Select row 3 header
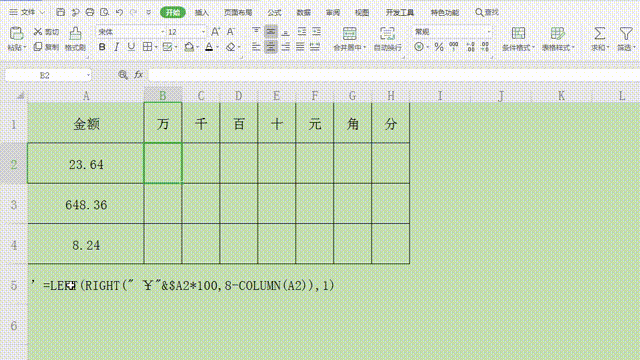The width and height of the screenshot is (640, 360). tap(14, 204)
